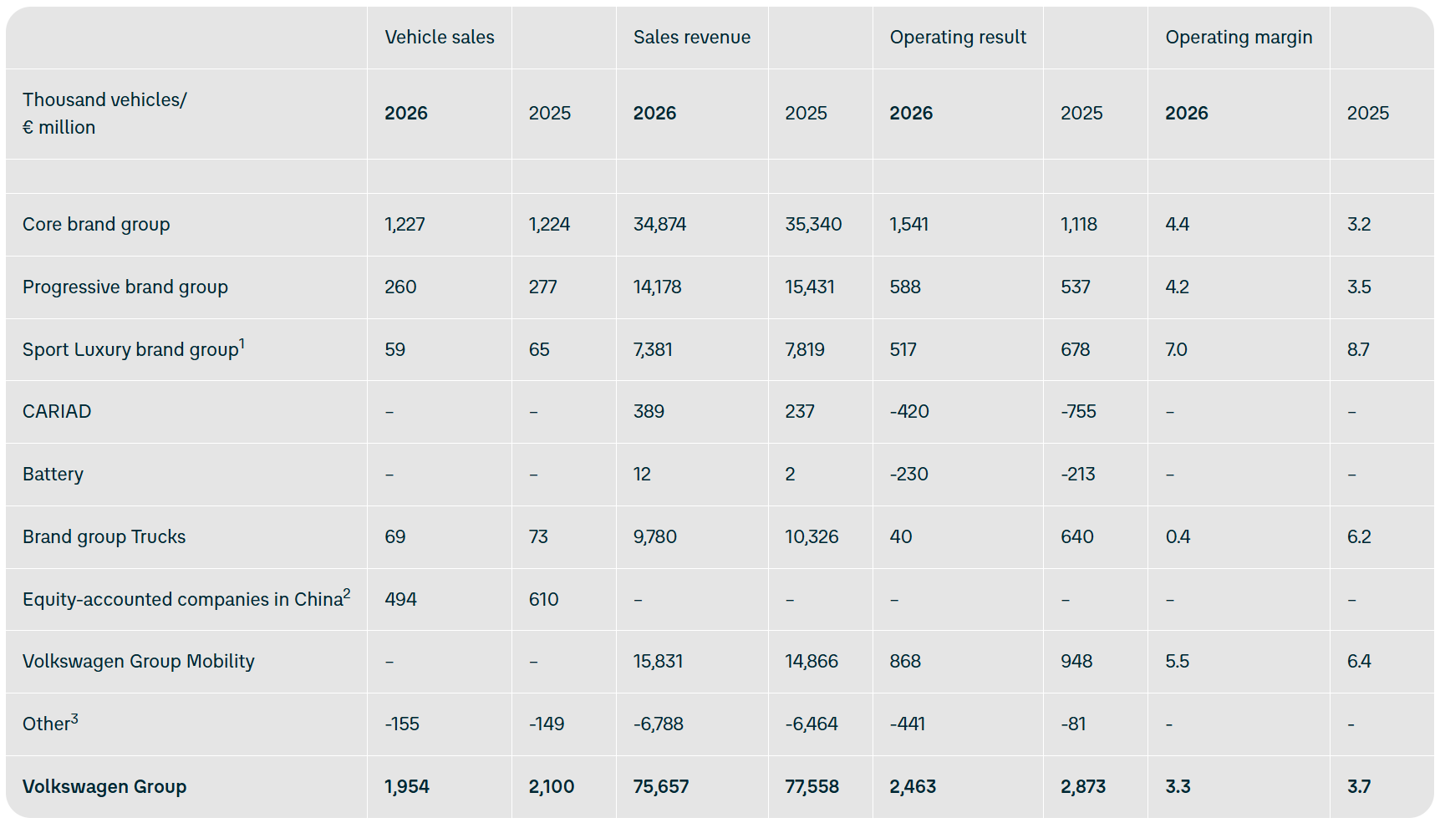Image resolution: width=1440 pixels, height=823 pixels.
Task: Select the Volkswagen Group Mobility row label
Action: [138, 661]
